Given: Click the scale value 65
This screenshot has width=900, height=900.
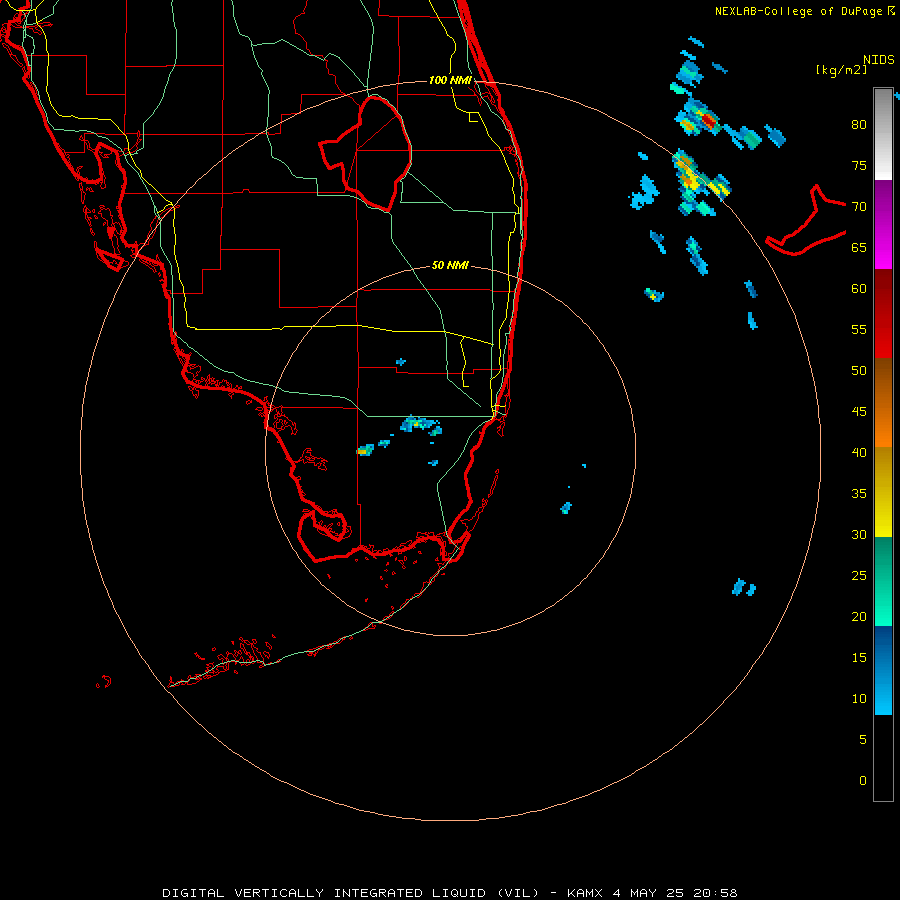Looking at the screenshot, I should pos(859,247).
